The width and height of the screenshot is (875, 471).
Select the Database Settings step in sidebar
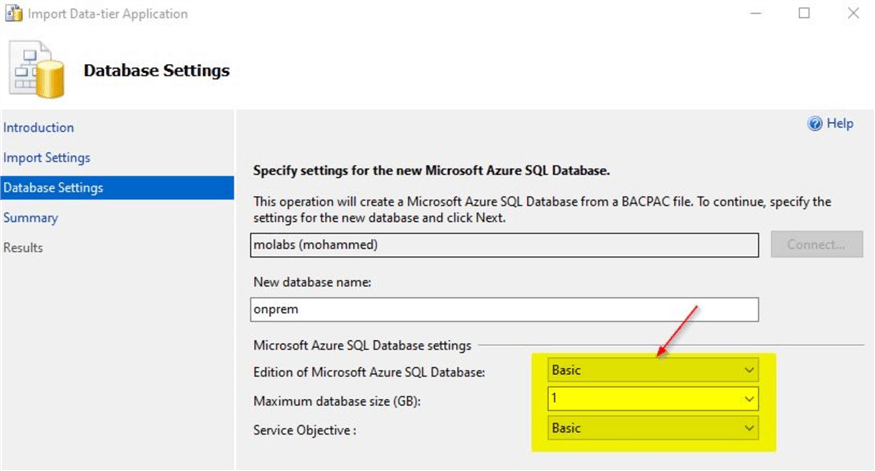point(53,188)
